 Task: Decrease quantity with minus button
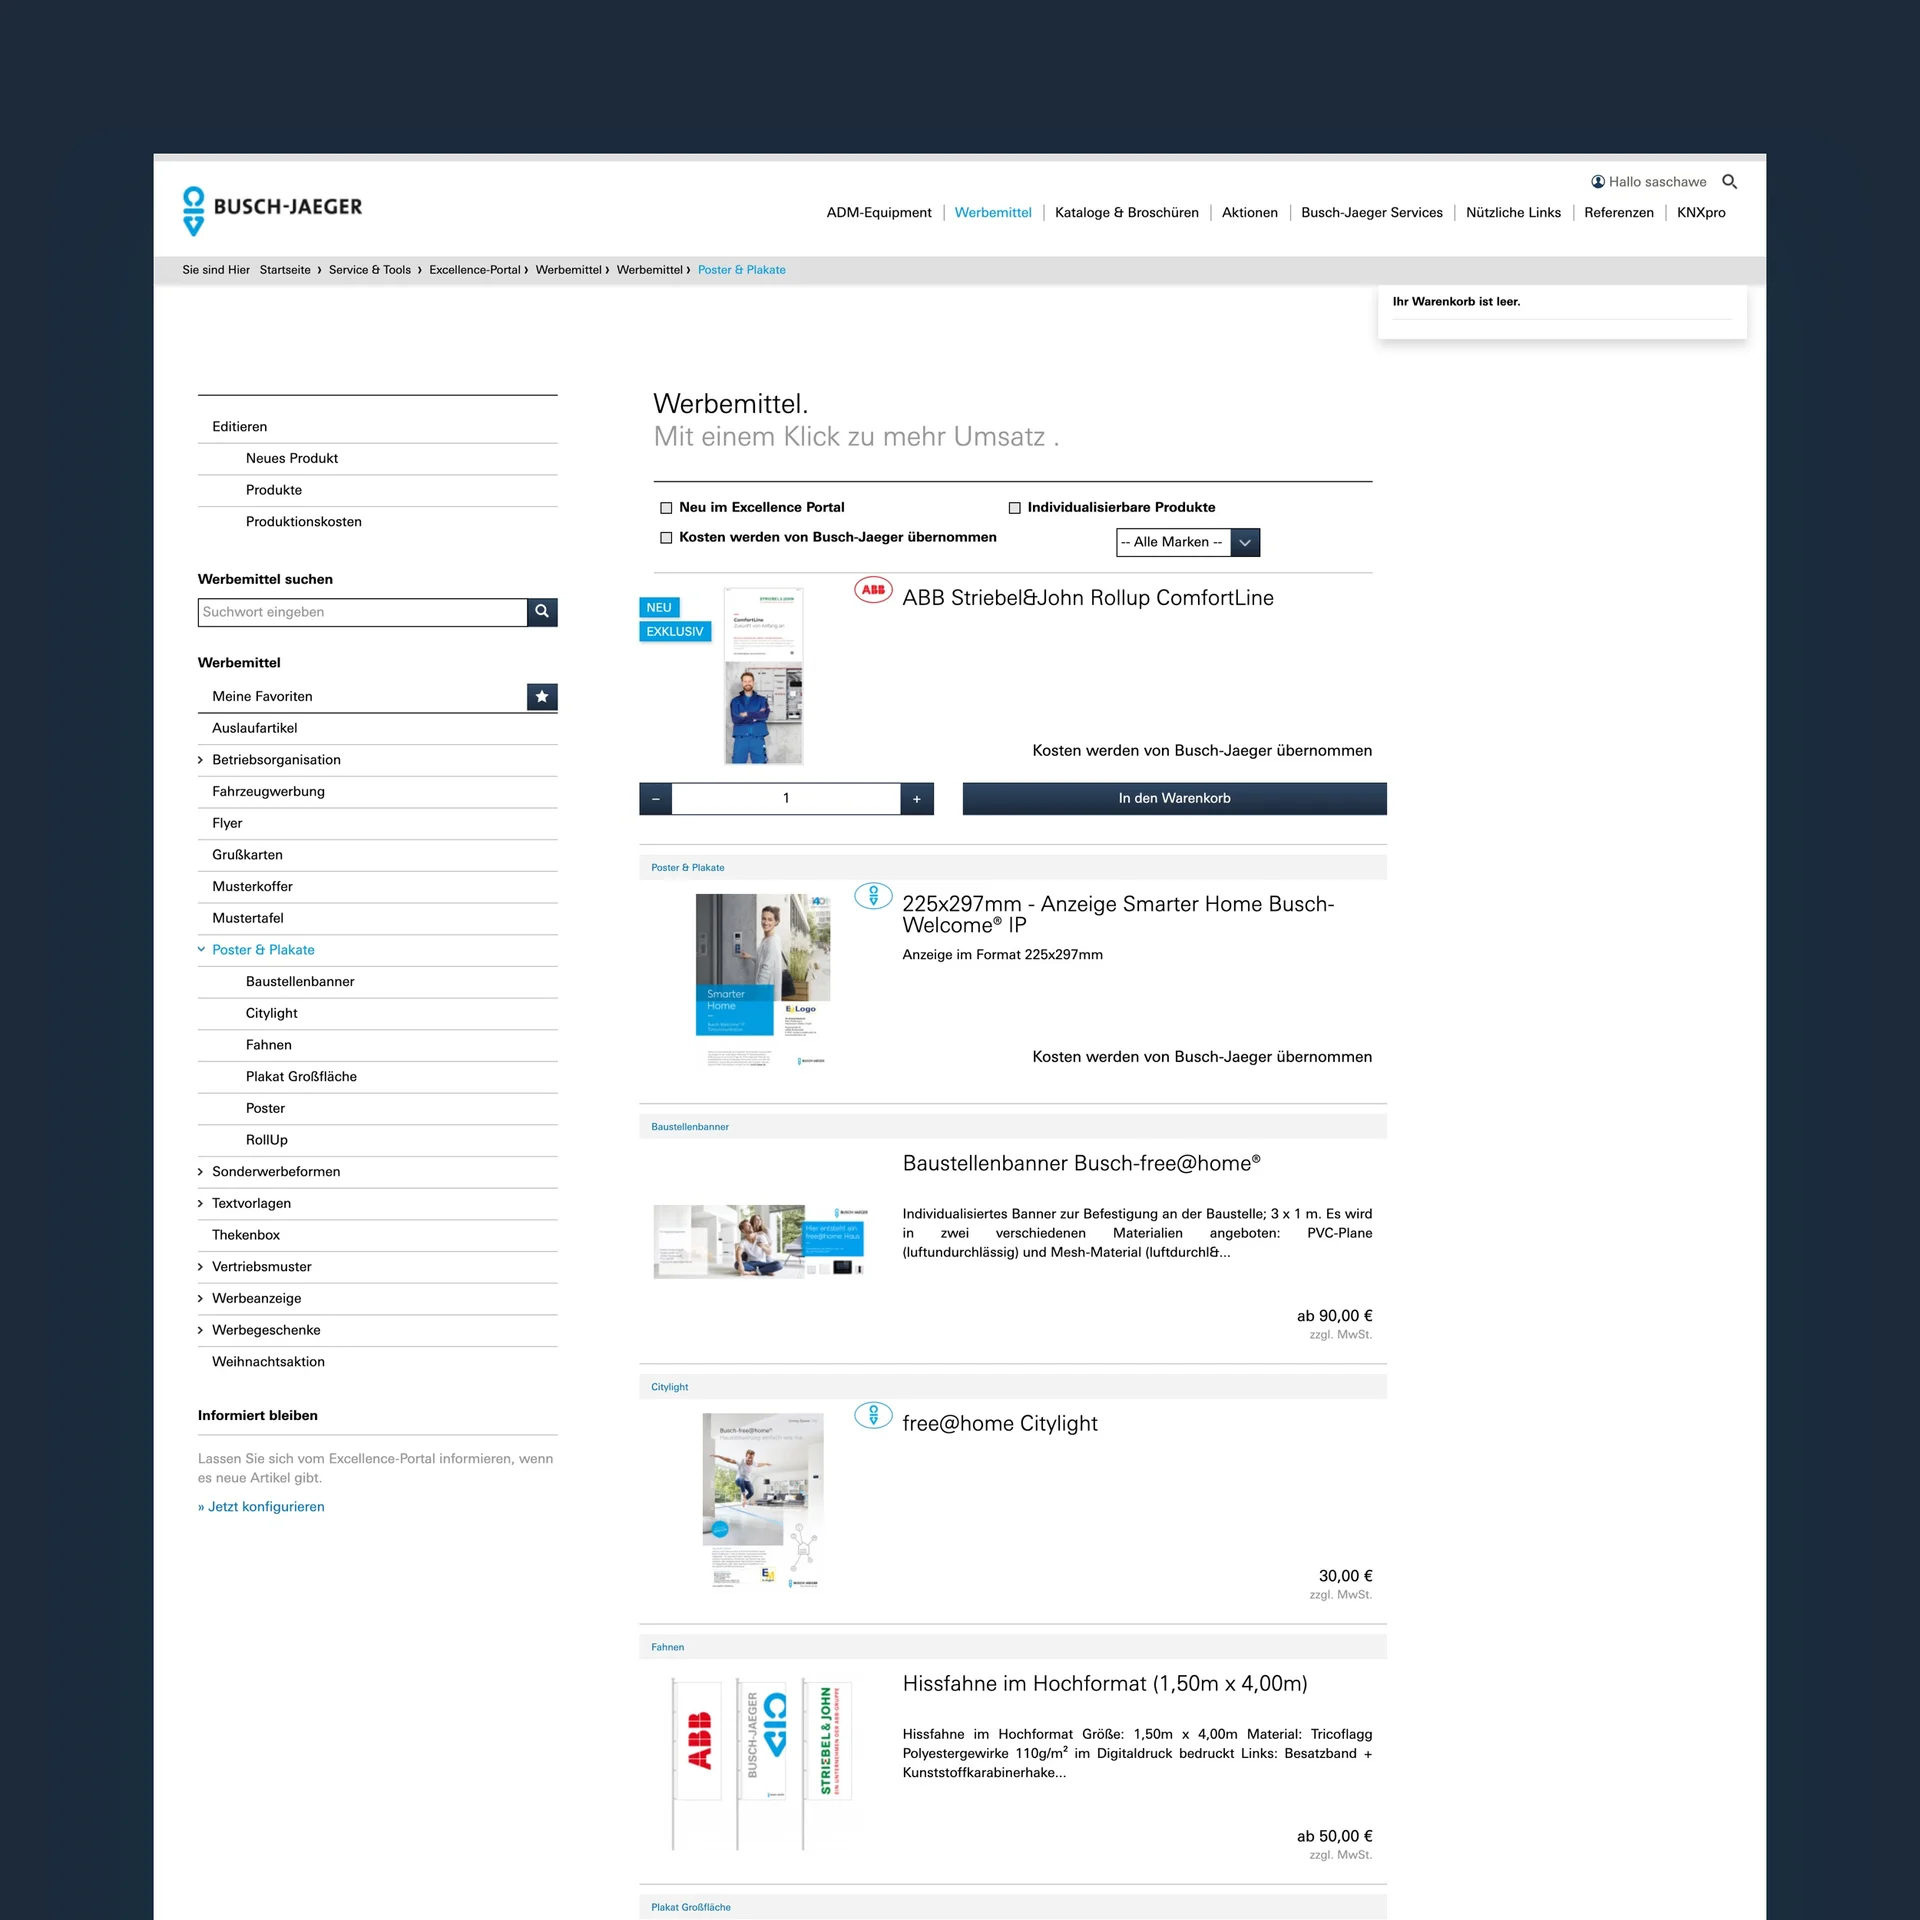(x=656, y=799)
